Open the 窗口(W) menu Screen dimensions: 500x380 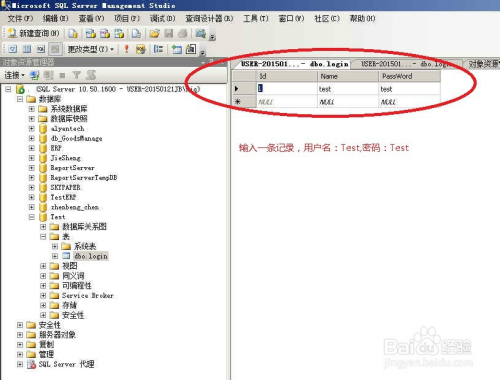pos(291,18)
